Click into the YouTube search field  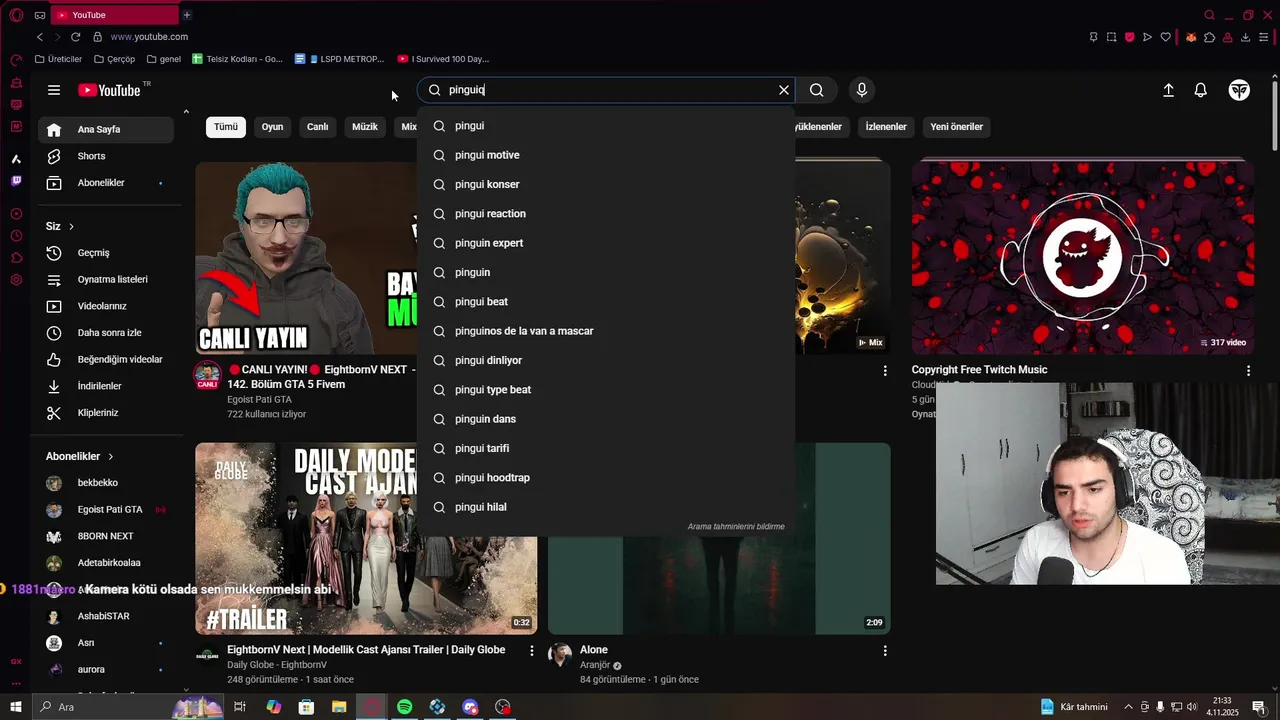[x=608, y=90]
